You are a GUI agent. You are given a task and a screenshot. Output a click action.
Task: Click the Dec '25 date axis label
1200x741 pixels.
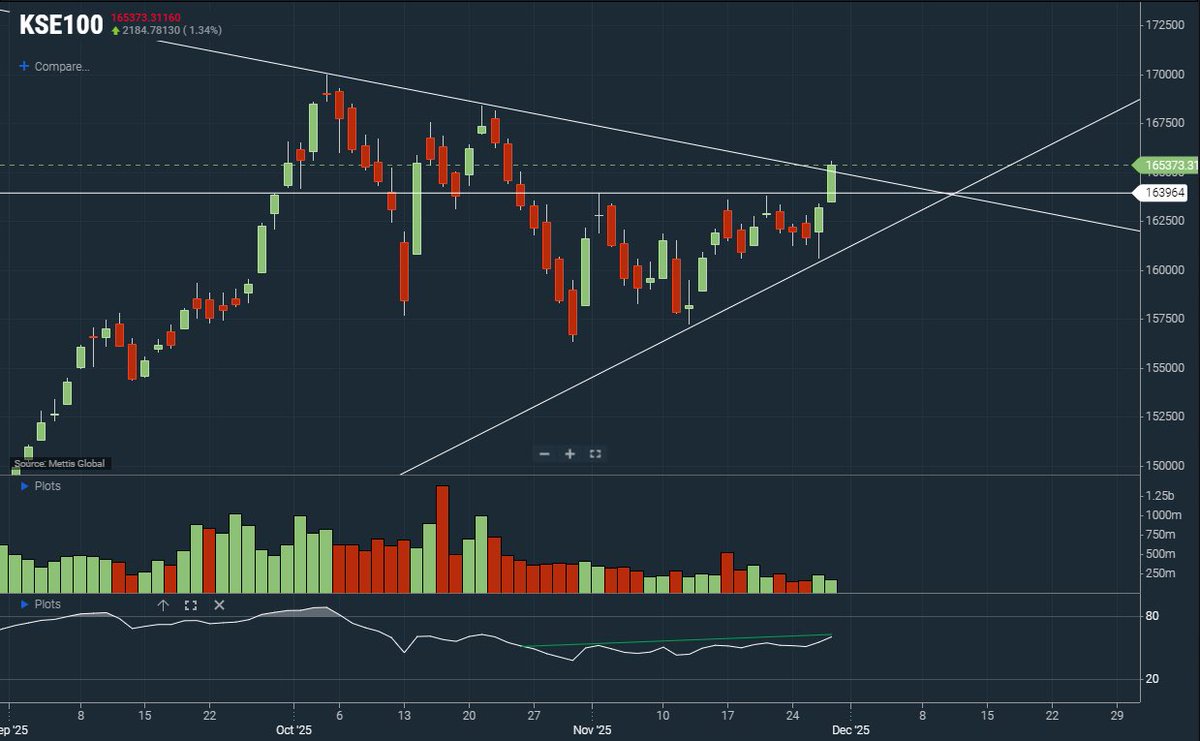(850, 730)
